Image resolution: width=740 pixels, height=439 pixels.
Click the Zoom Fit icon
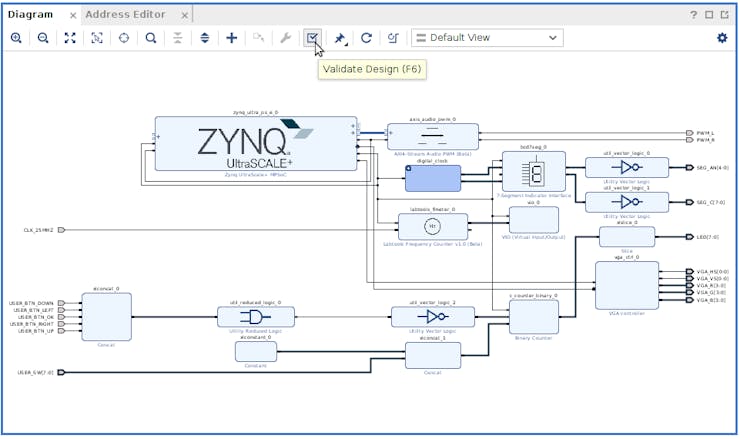tap(70, 38)
